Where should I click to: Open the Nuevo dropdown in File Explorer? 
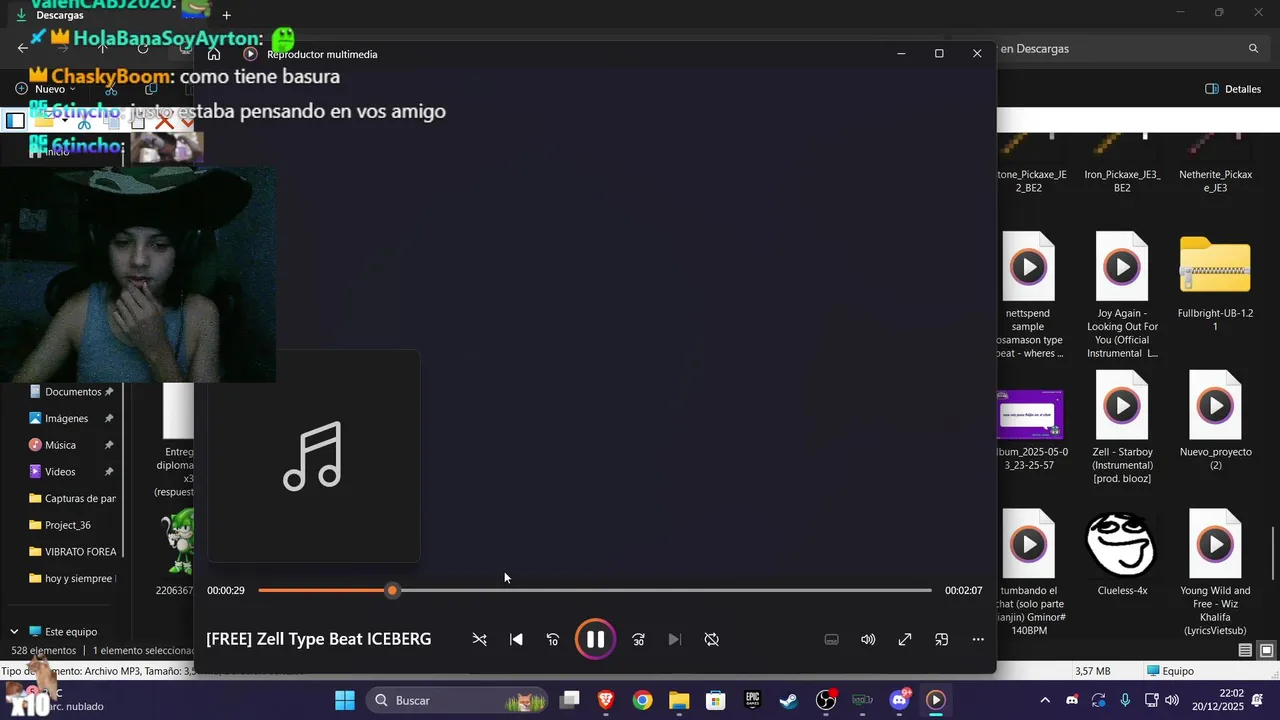pyautogui.click(x=46, y=89)
